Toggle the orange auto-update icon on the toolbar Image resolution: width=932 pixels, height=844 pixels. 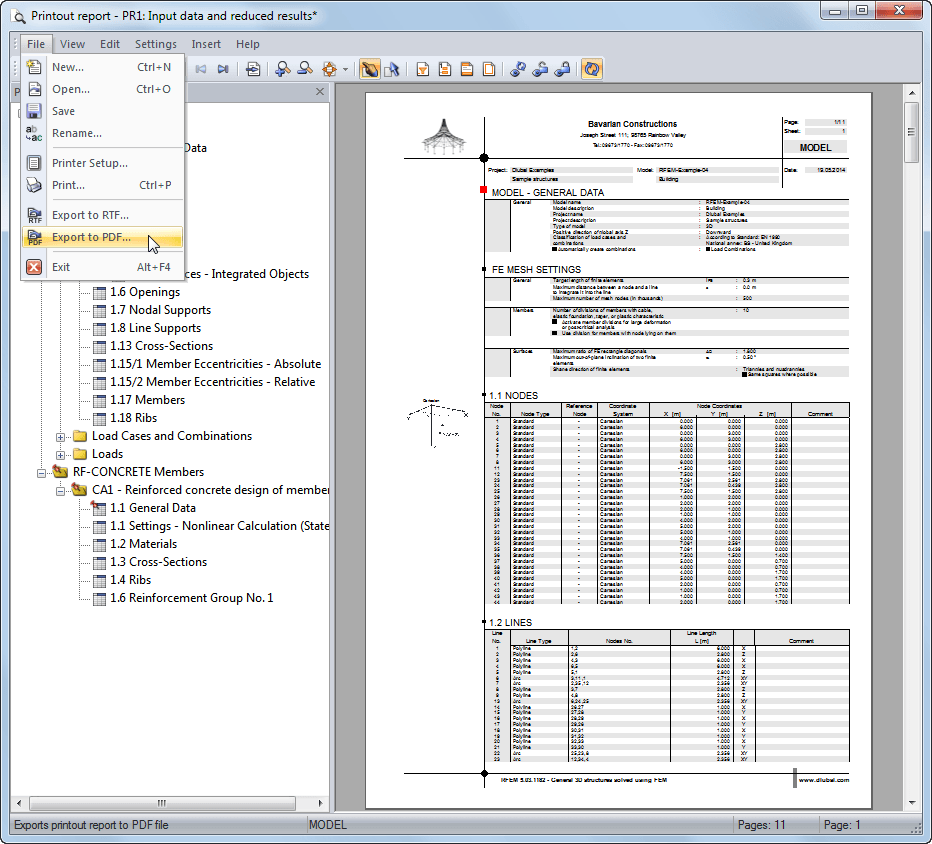pos(591,69)
